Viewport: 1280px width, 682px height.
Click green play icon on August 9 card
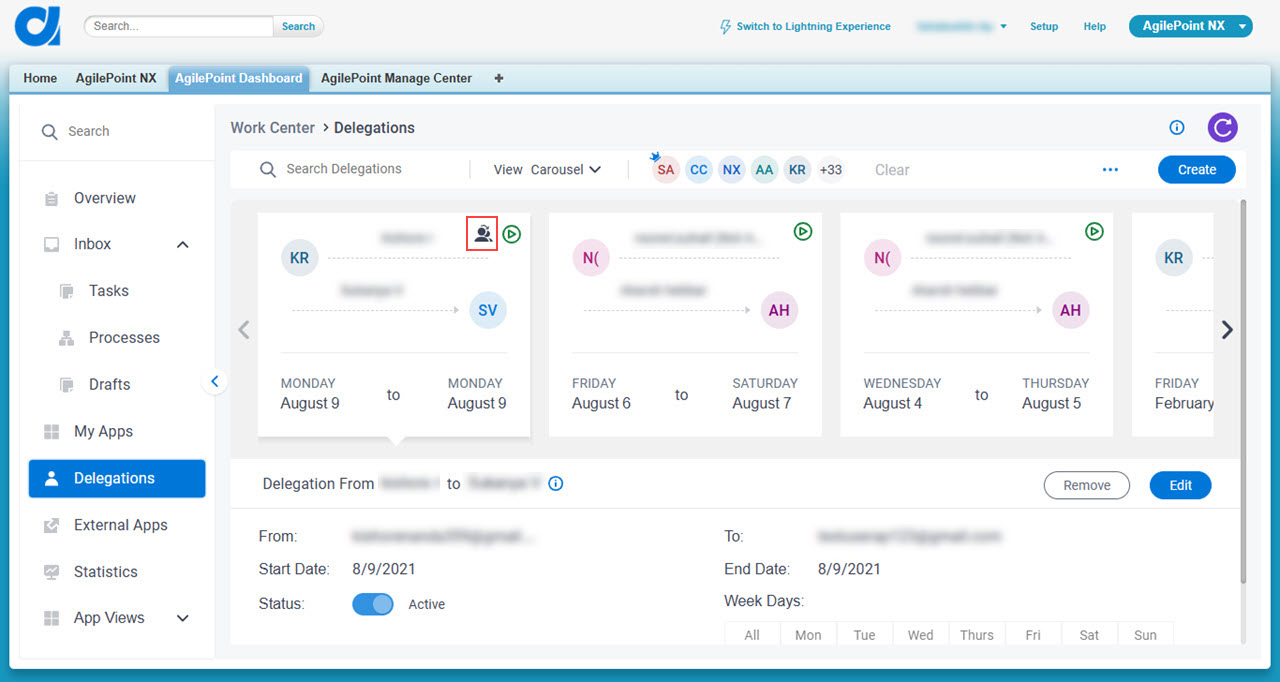pyautogui.click(x=512, y=235)
